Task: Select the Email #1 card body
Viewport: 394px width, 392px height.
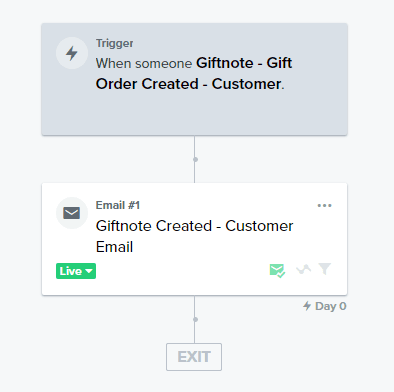Action: (x=195, y=239)
